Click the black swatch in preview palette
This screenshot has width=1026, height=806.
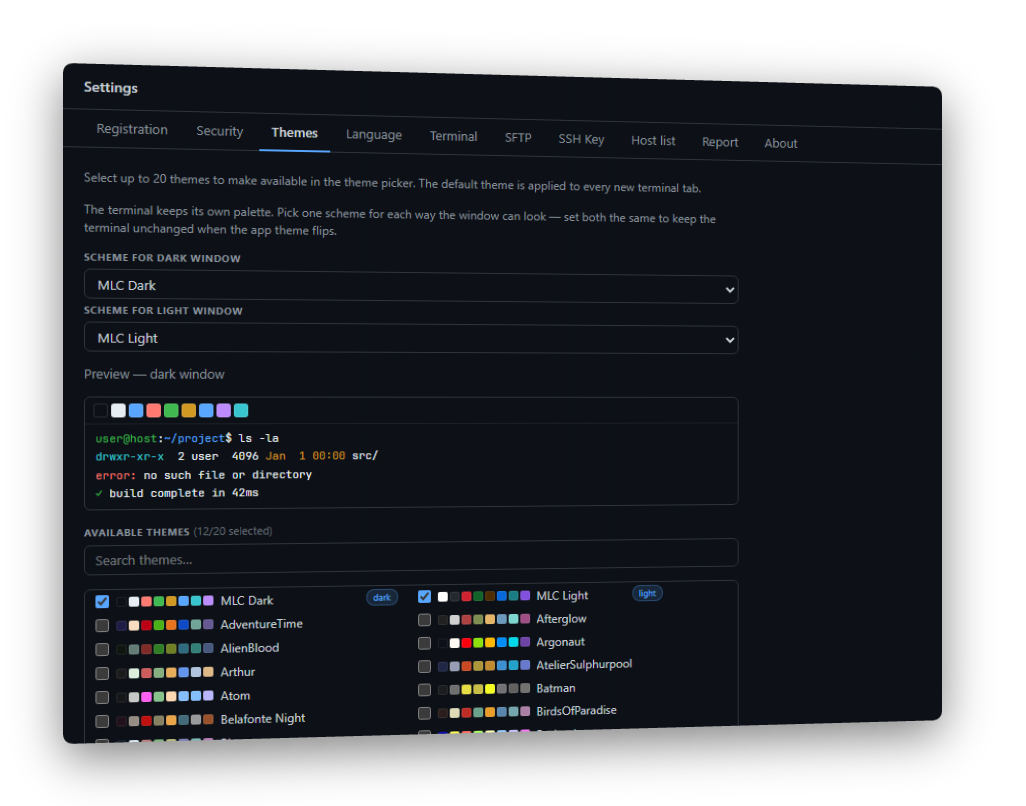[101, 410]
